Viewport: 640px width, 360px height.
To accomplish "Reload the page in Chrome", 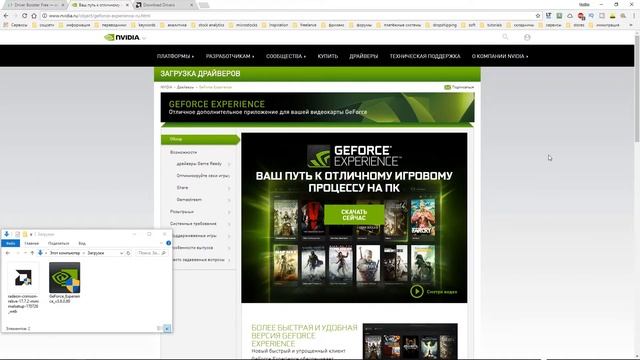I will [x=24, y=16].
